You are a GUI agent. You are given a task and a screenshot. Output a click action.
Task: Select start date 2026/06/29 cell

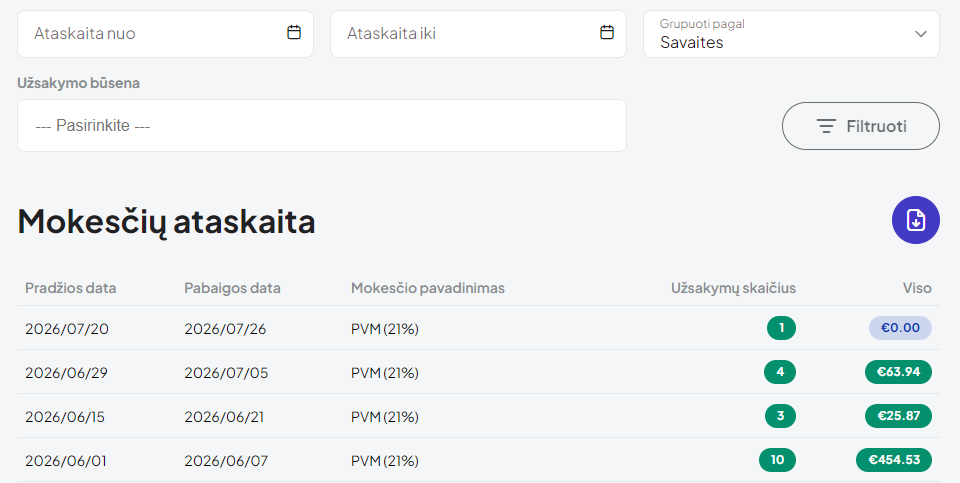(x=66, y=373)
